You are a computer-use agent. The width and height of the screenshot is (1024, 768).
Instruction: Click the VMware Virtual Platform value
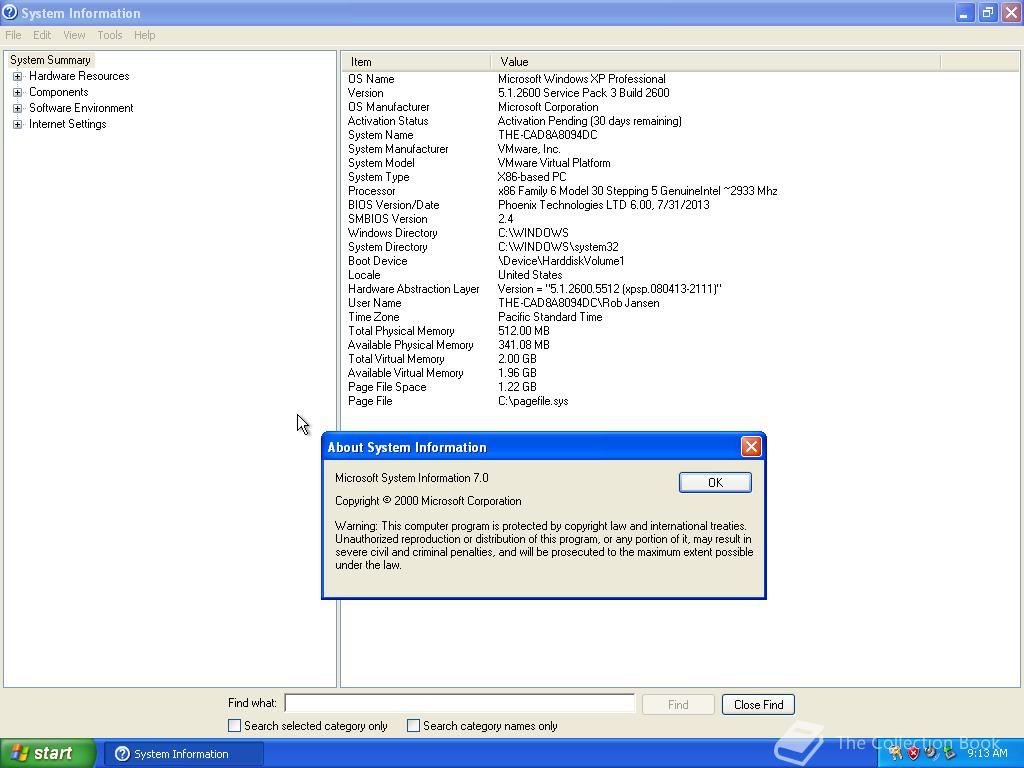point(554,163)
